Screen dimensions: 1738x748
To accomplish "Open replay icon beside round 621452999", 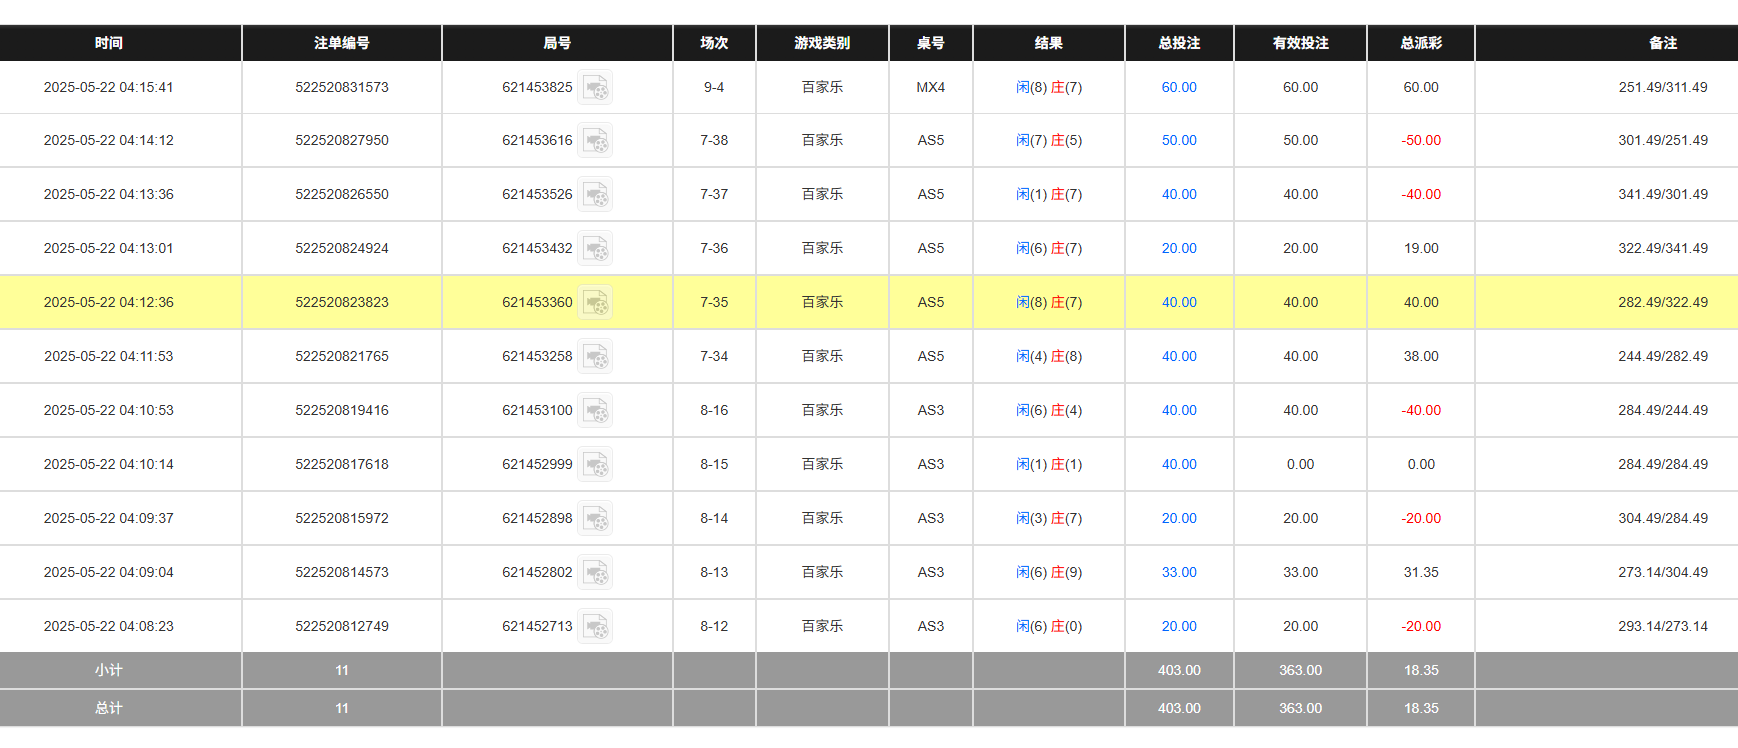I will click(x=595, y=465).
